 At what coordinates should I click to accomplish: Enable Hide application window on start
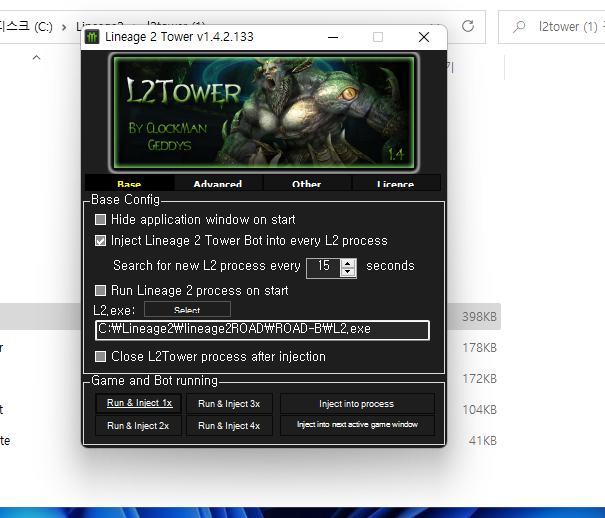point(100,219)
